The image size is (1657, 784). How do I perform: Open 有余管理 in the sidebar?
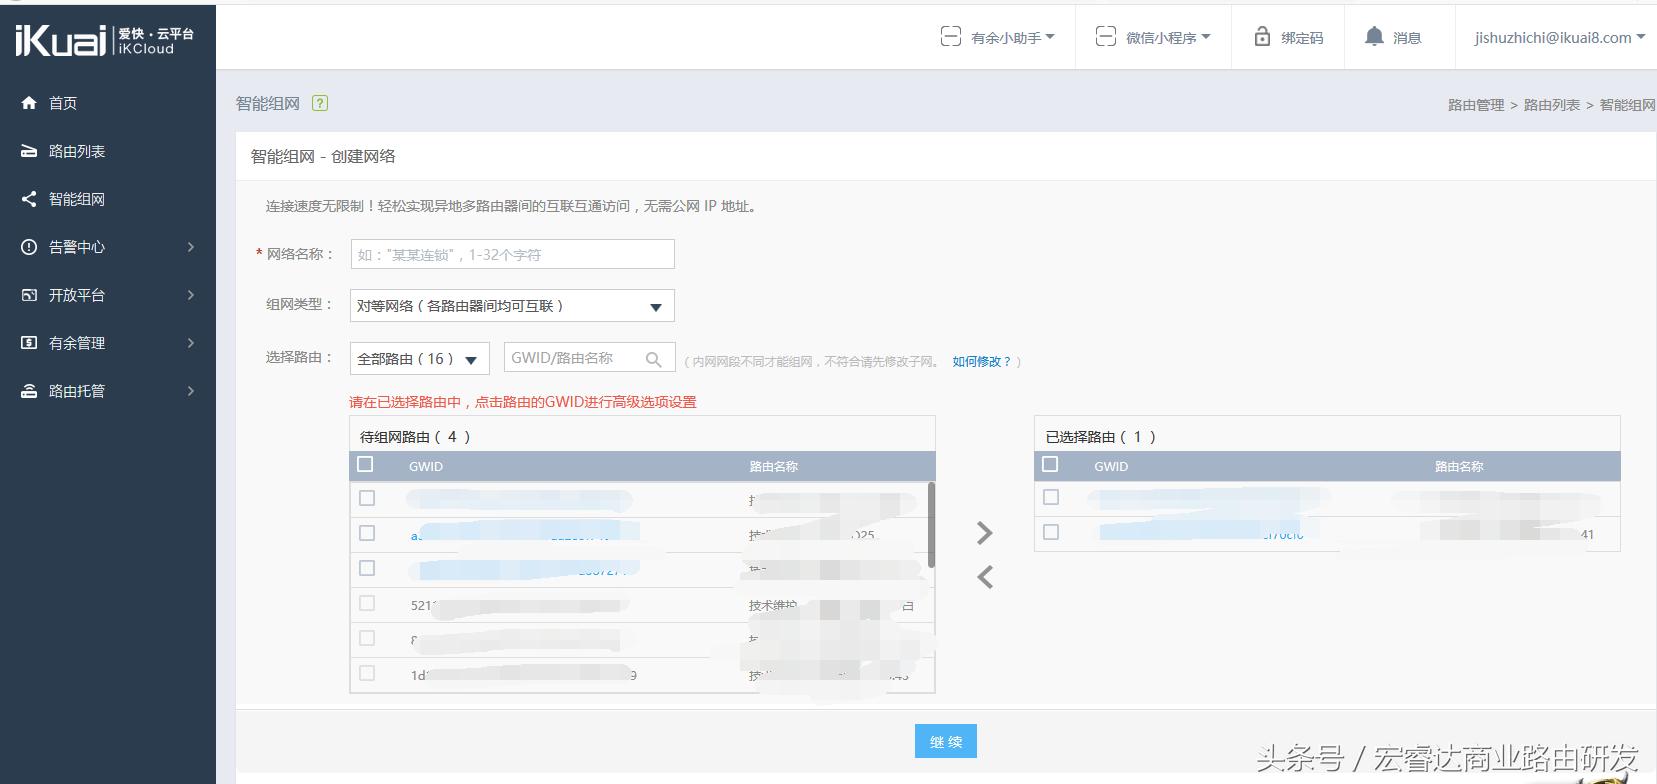pos(77,343)
